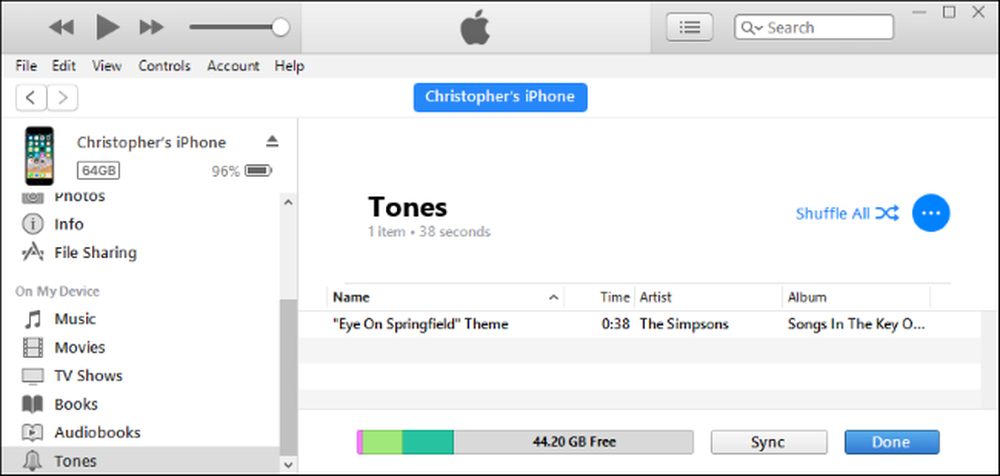Go back with the left arrow button
This screenshot has height=476, width=1000.
tap(31, 98)
